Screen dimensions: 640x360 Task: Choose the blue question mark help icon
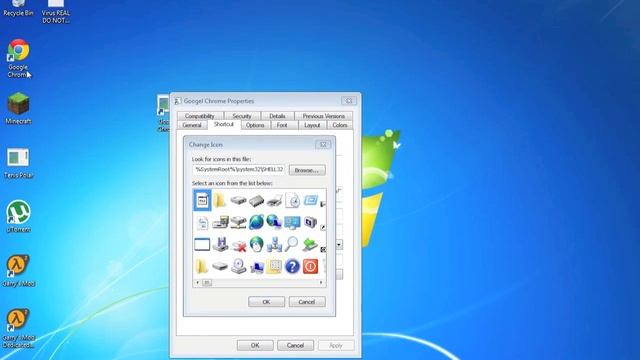(x=292, y=267)
